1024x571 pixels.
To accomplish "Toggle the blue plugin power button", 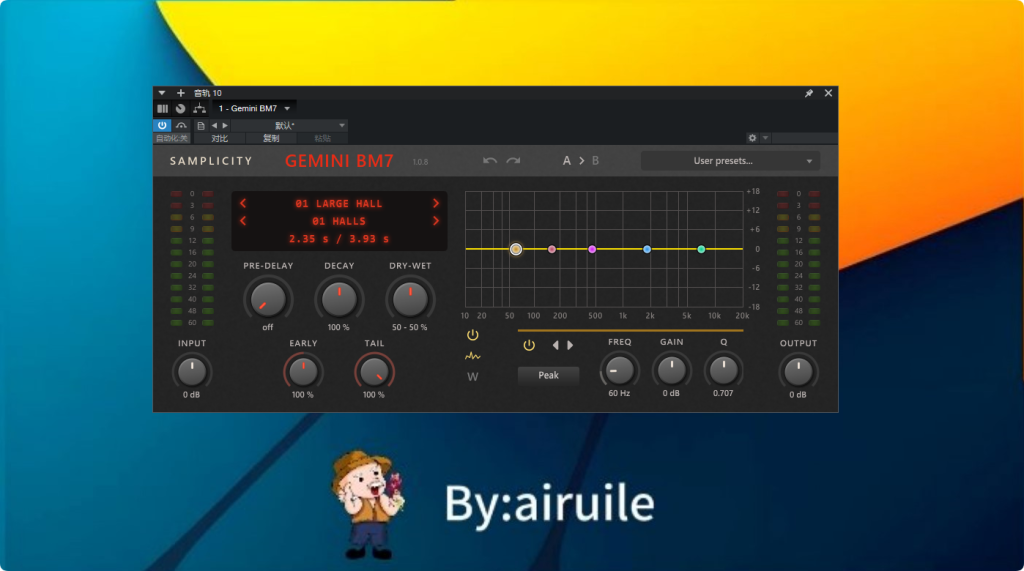I will 162,125.
